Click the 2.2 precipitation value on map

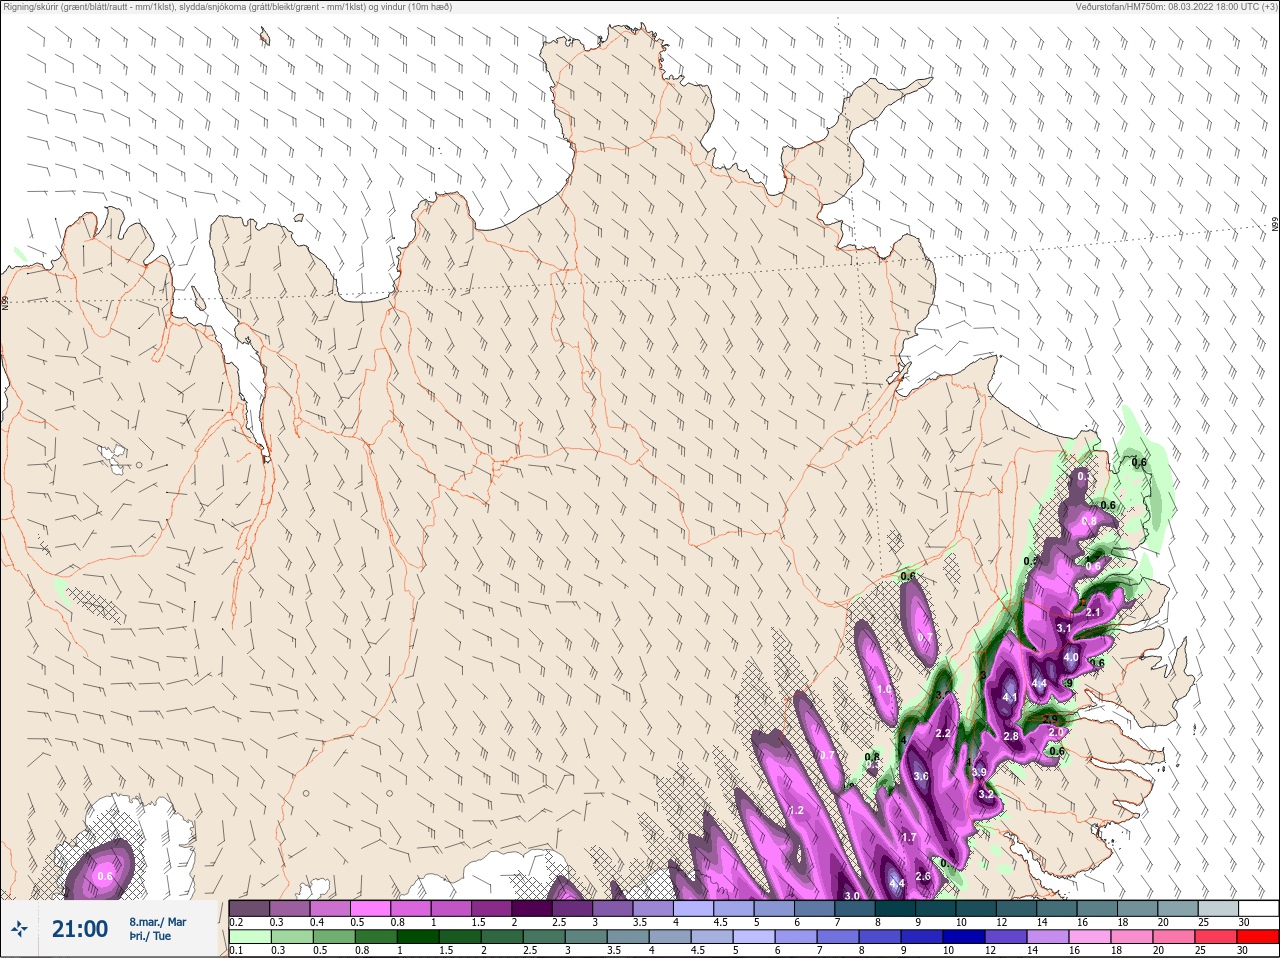click(942, 733)
